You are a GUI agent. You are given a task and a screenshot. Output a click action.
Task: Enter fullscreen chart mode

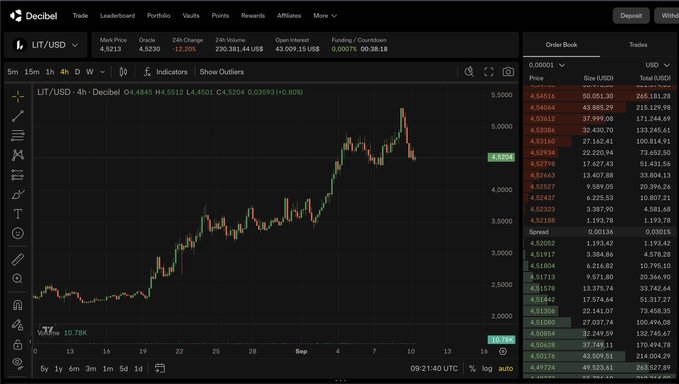[x=489, y=72]
